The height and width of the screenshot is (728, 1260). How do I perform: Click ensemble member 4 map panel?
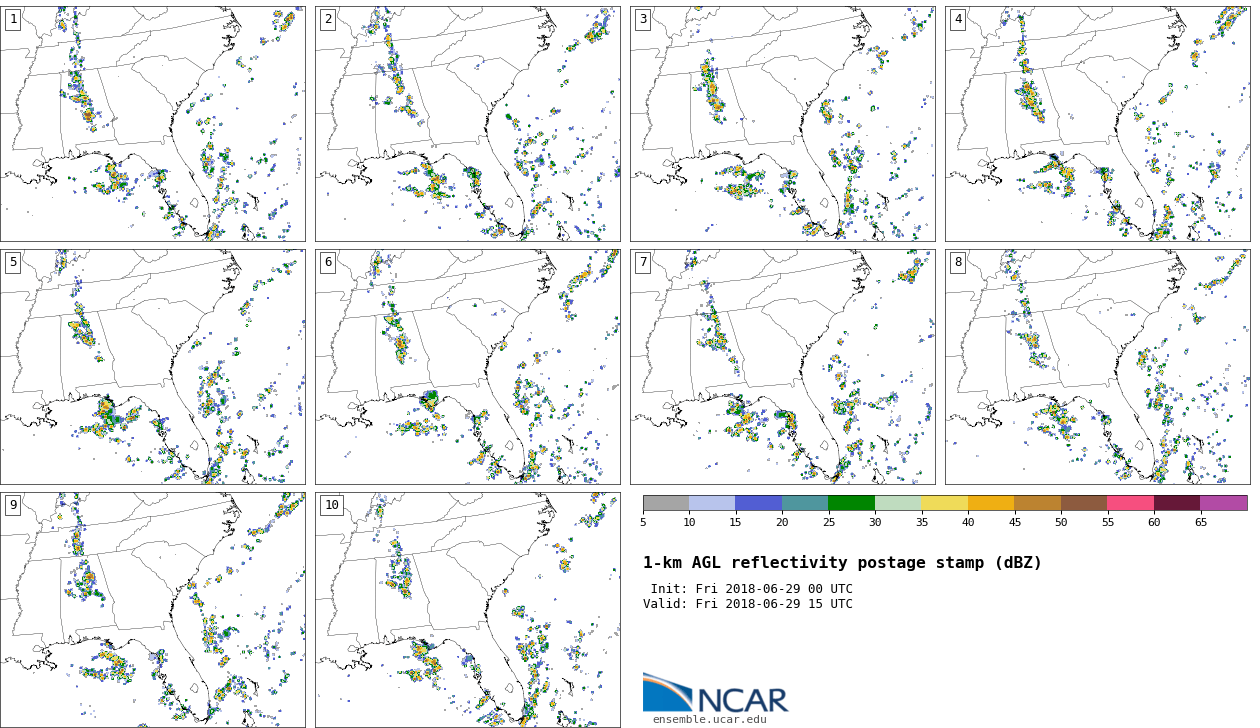pos(1097,124)
